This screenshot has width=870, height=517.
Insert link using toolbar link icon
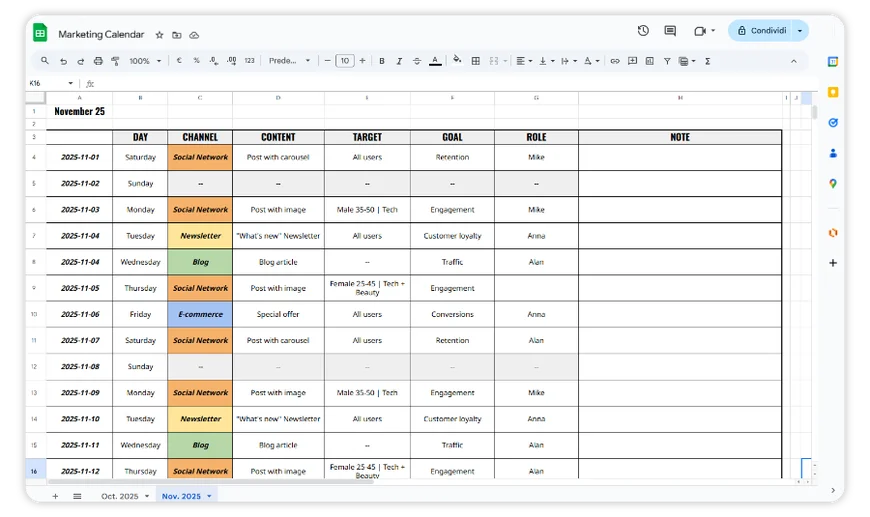pos(615,61)
